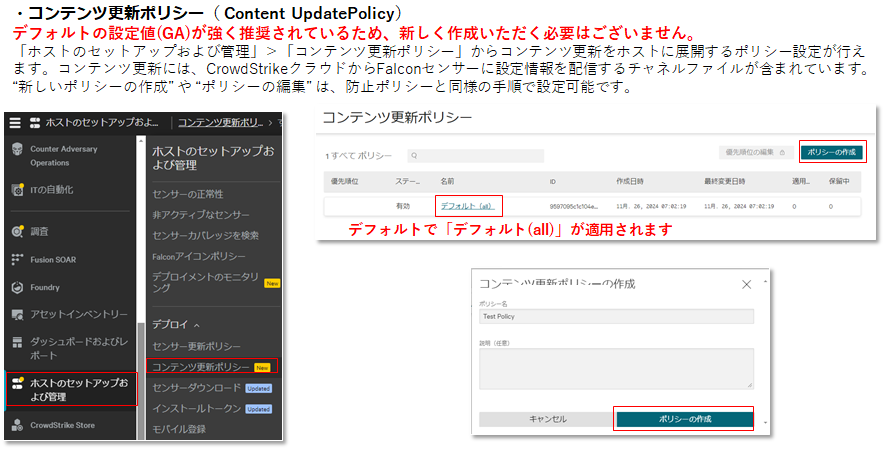
Task: Confirm ポリシーの作成 in the dialog
Action: [683, 419]
